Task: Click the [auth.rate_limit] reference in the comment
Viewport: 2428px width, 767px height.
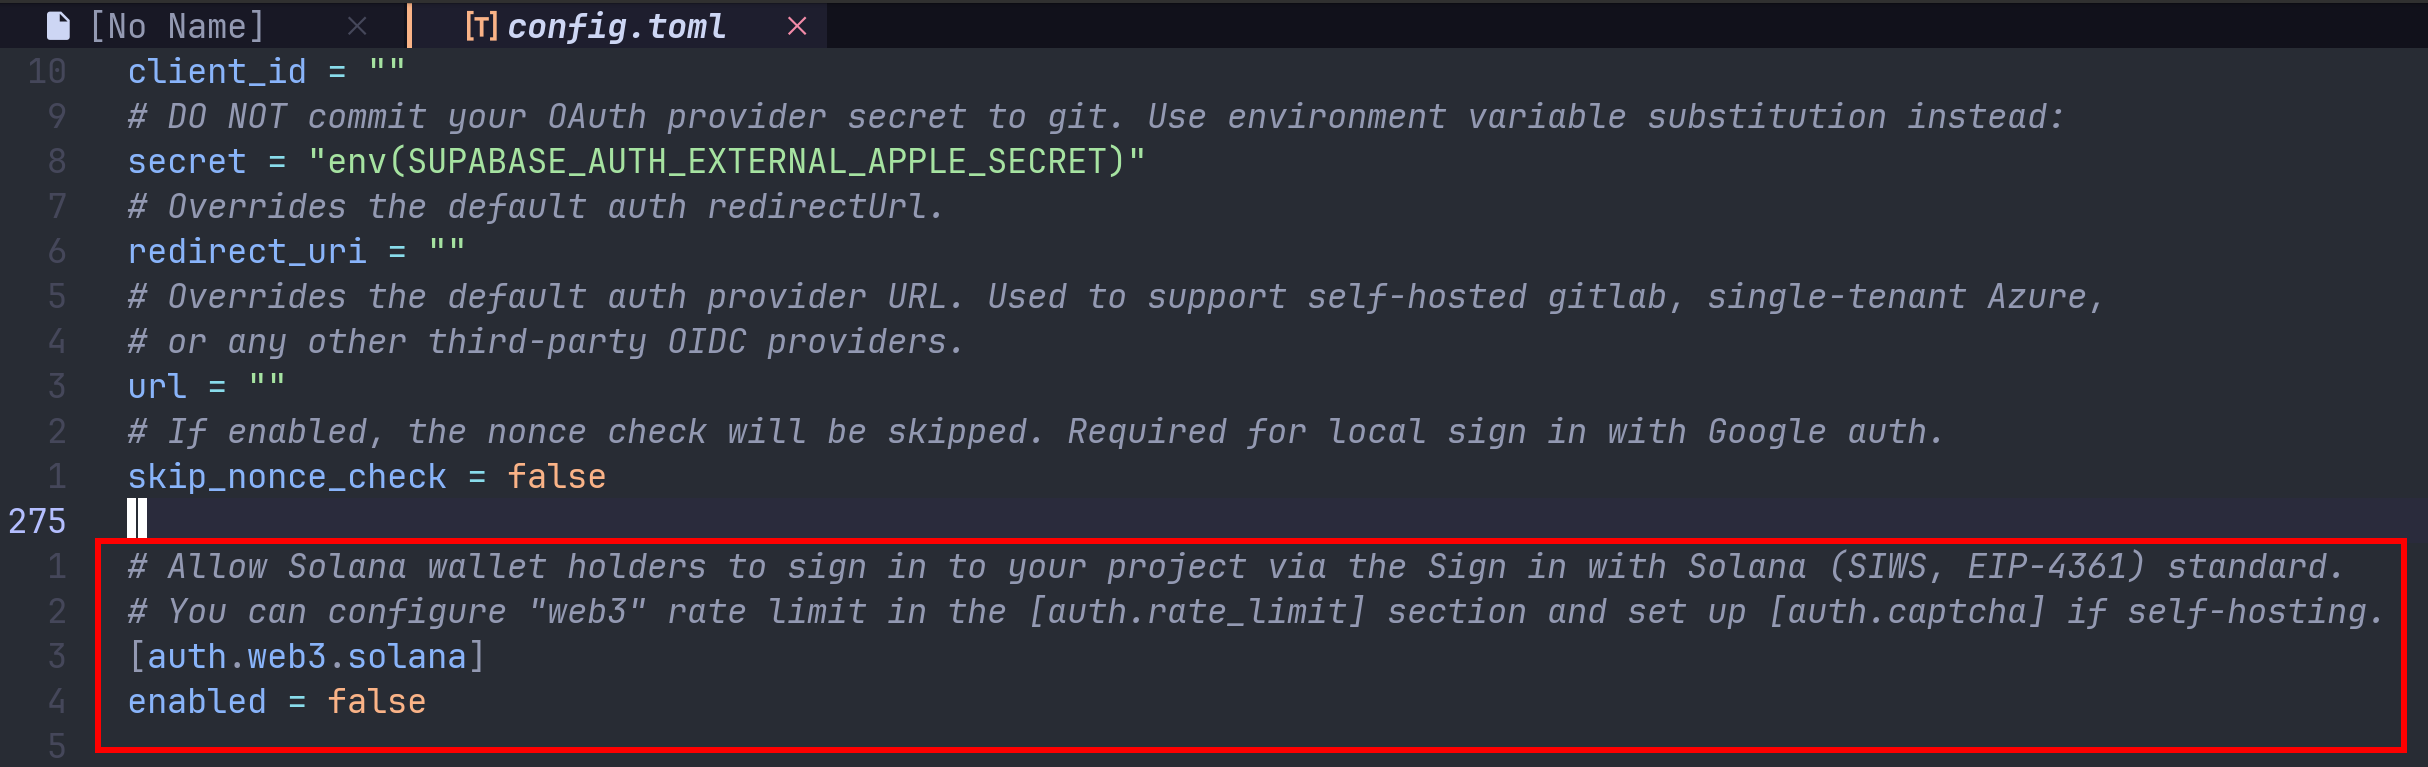Action: click(1197, 611)
